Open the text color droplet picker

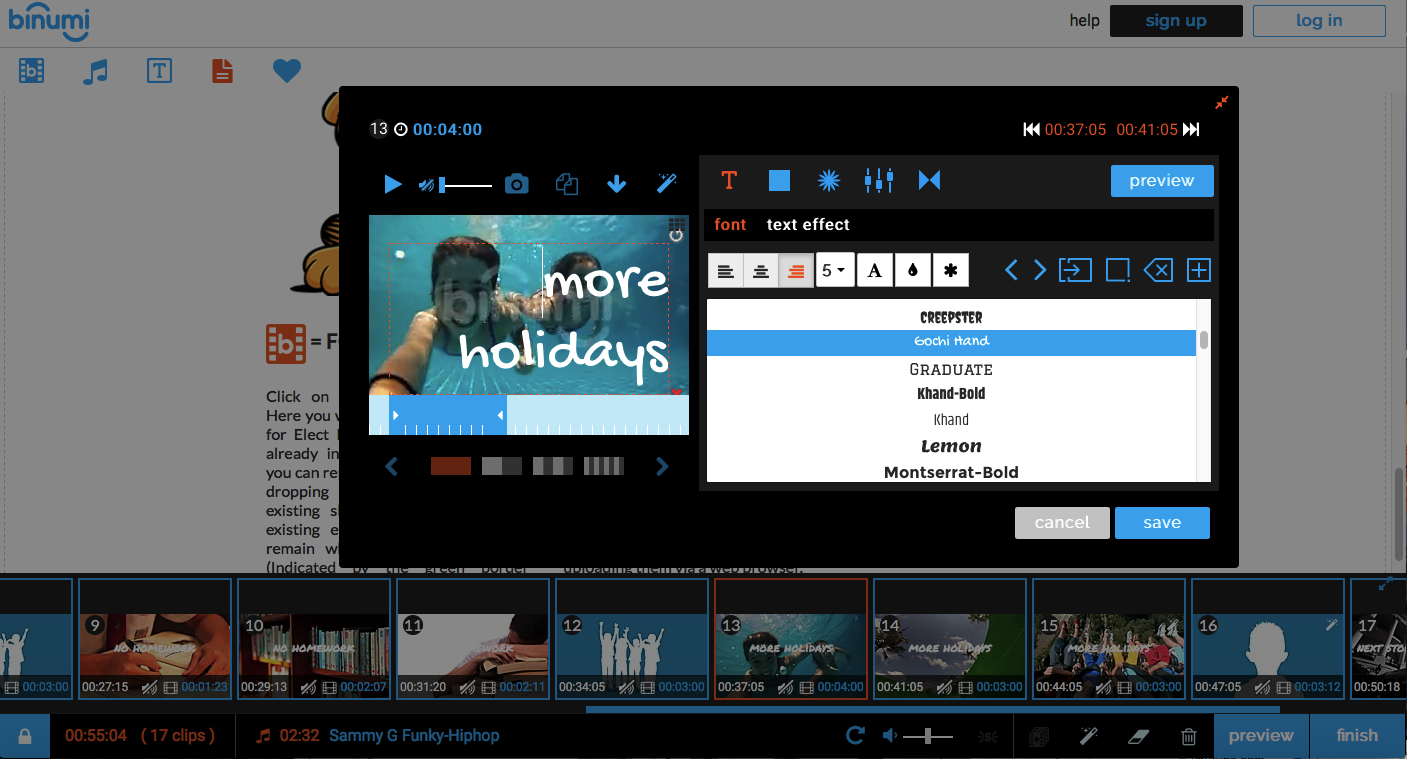tap(913, 271)
